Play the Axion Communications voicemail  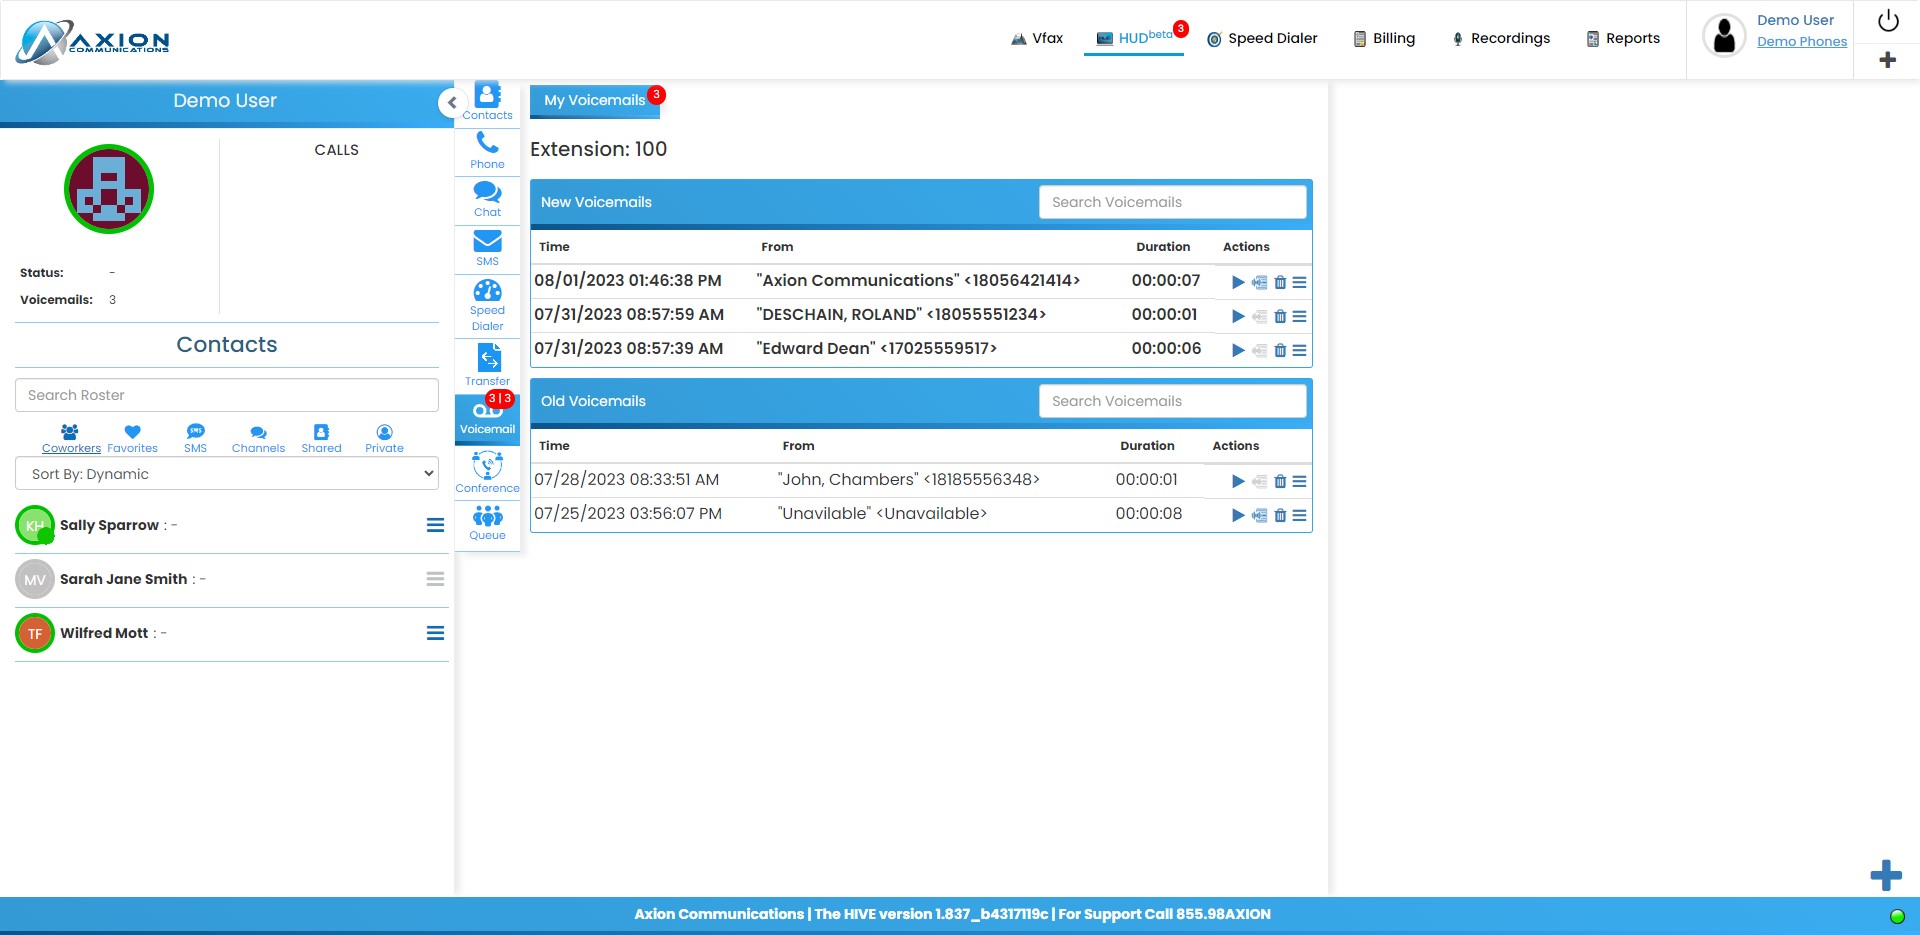1238,282
